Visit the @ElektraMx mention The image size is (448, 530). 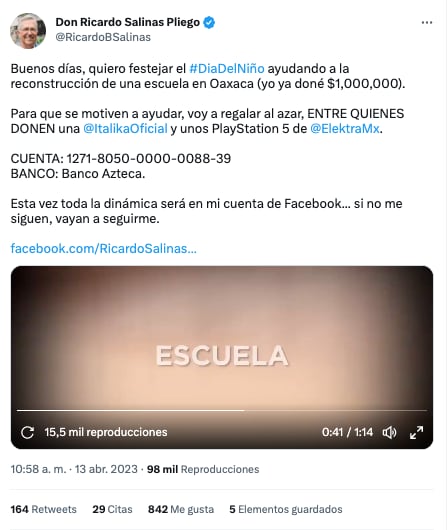click(x=345, y=129)
